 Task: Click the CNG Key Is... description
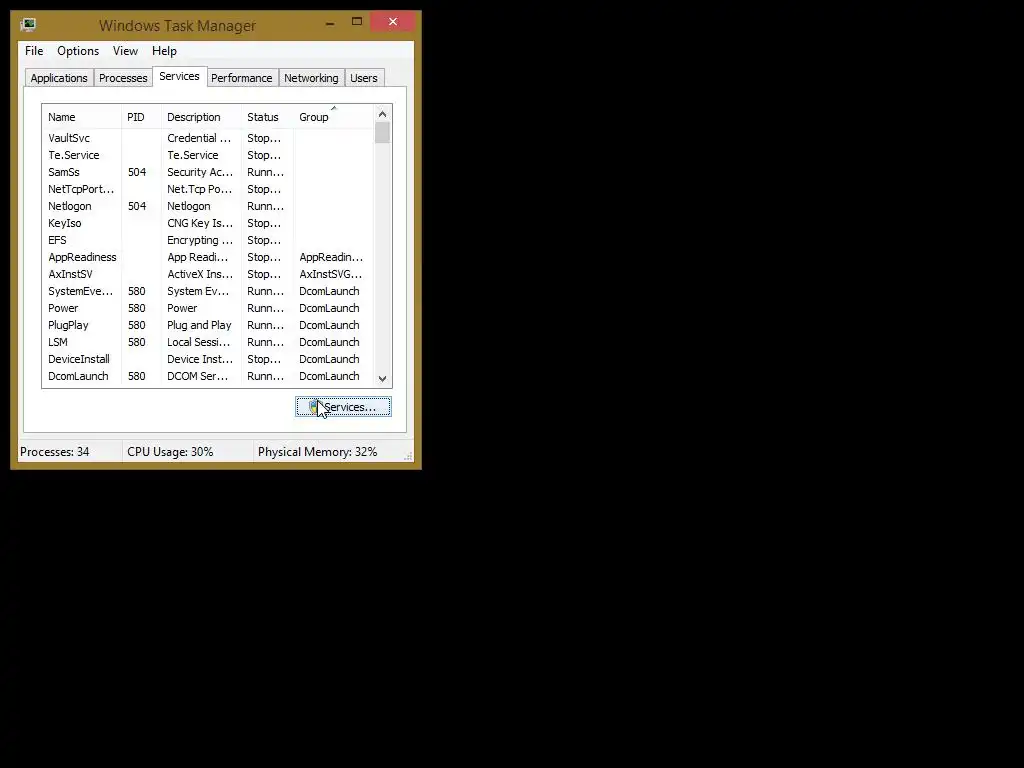tap(200, 223)
